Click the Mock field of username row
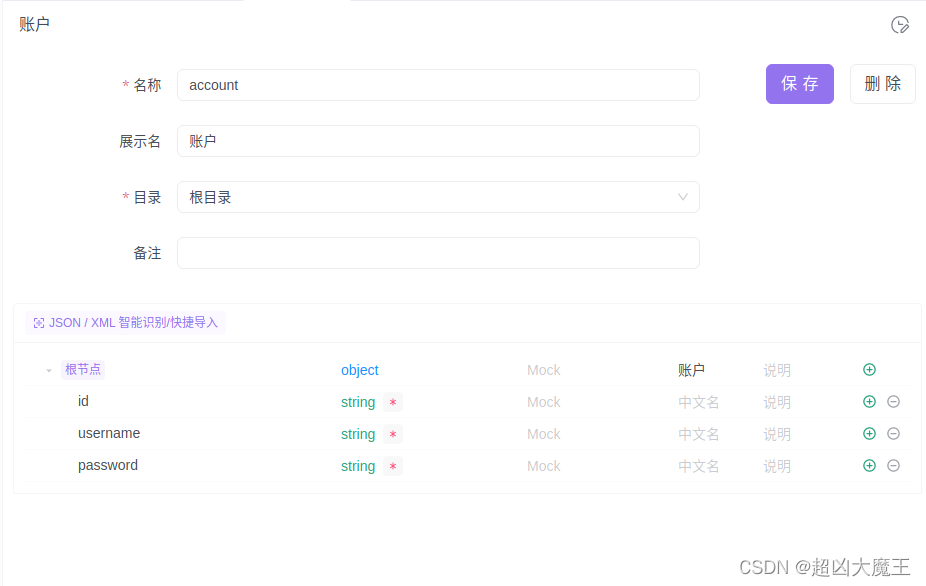 (x=543, y=434)
